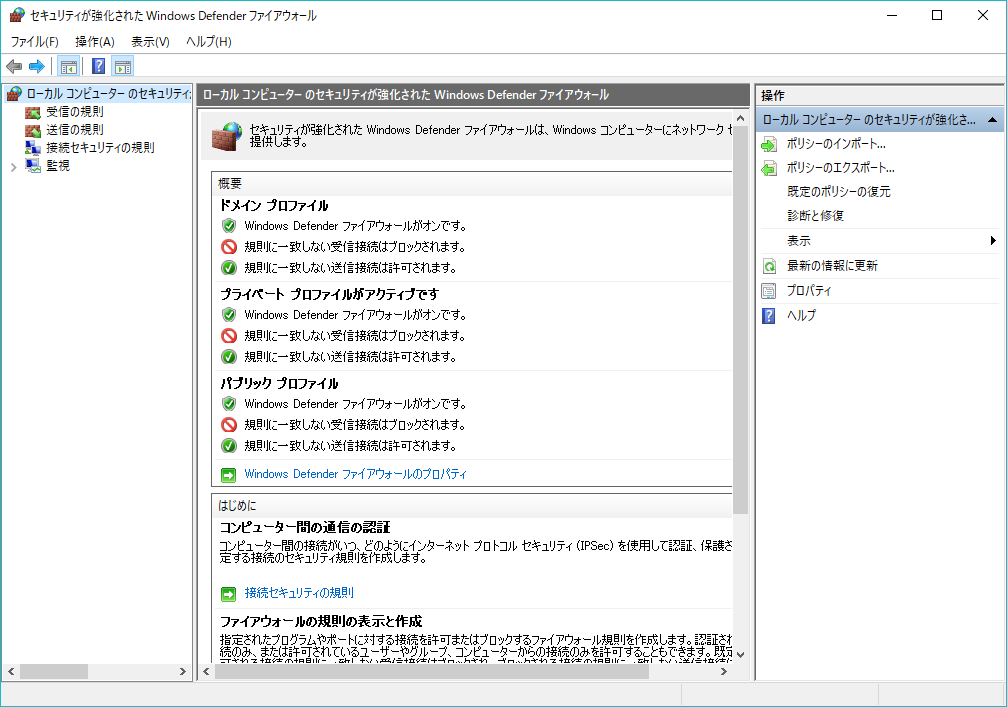Select 受信の規則 in the tree

click(x=74, y=112)
